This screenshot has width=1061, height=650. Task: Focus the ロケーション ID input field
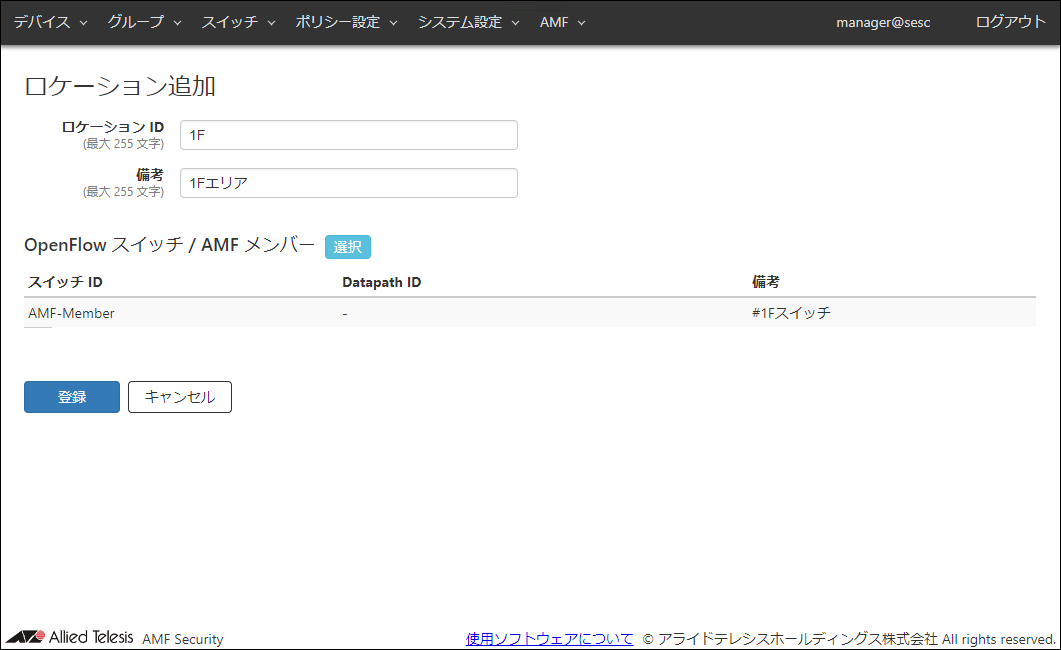348,135
